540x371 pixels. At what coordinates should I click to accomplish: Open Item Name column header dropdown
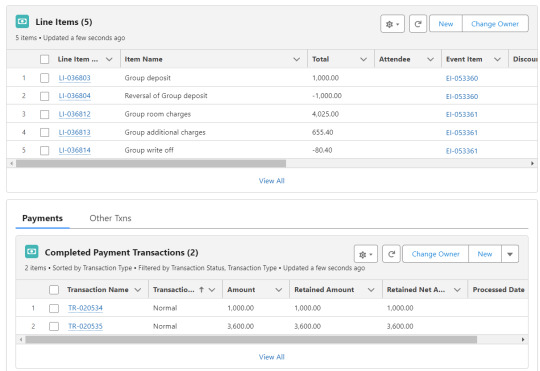(297, 59)
